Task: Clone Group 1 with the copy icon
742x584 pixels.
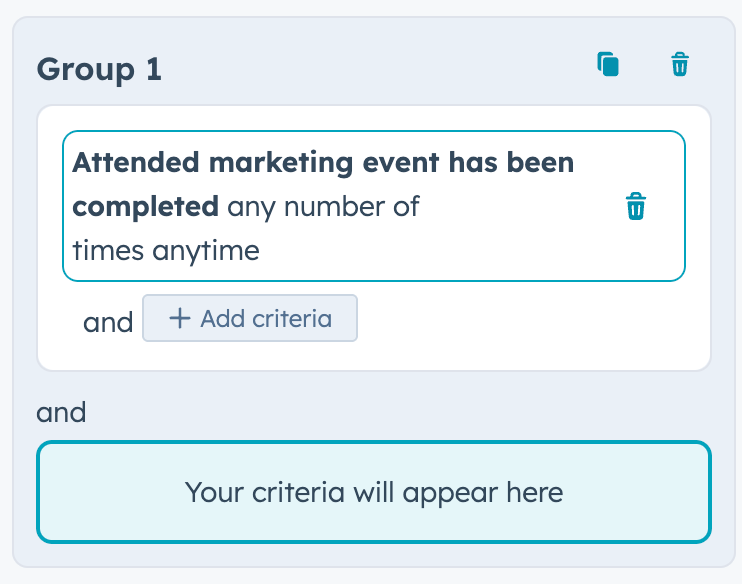Action: pos(608,65)
